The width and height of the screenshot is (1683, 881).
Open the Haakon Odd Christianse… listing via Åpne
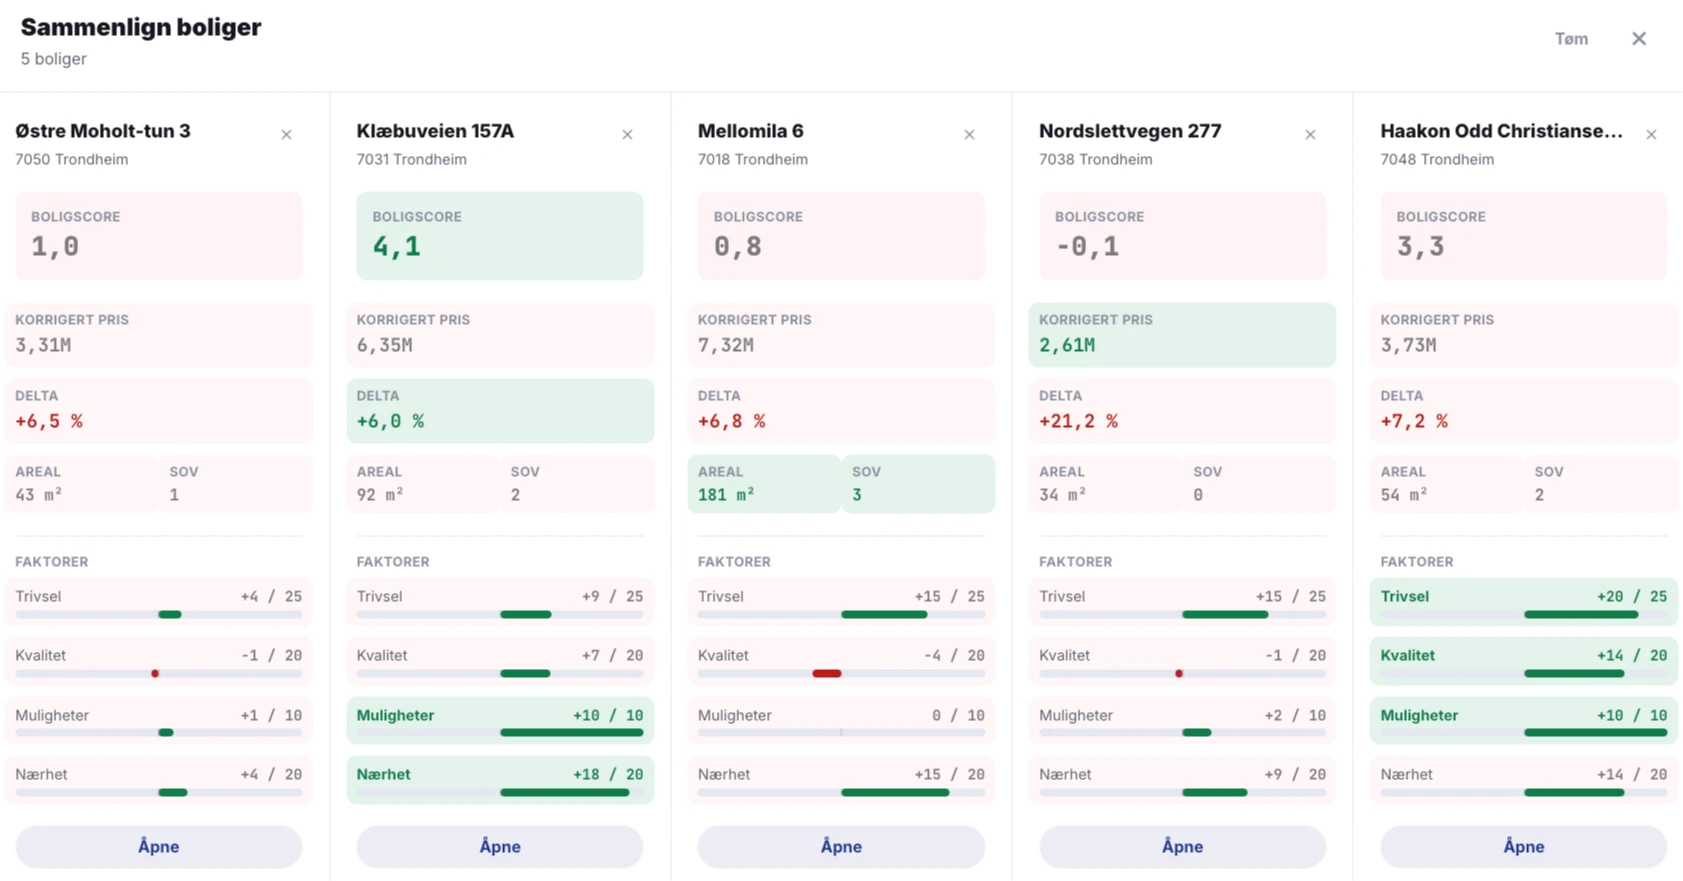click(x=1523, y=847)
